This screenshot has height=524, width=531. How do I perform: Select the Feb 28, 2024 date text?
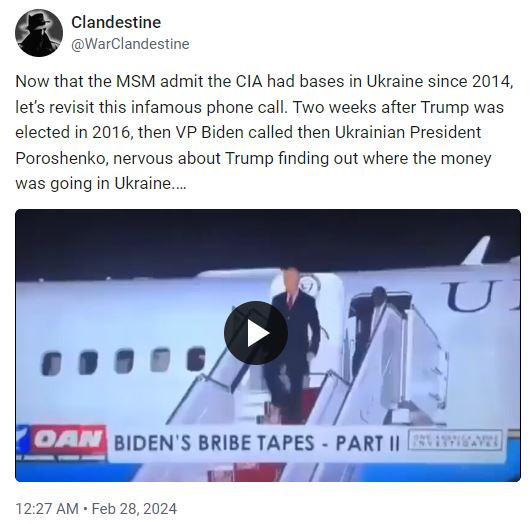134,509
